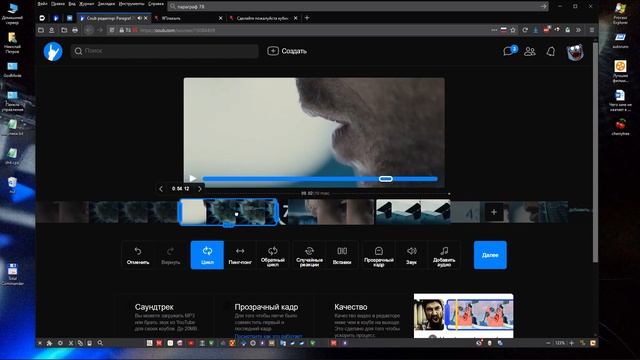Click the Coub logo icon
Image resolution: width=640 pixels, height=360 pixels.
click(53, 51)
